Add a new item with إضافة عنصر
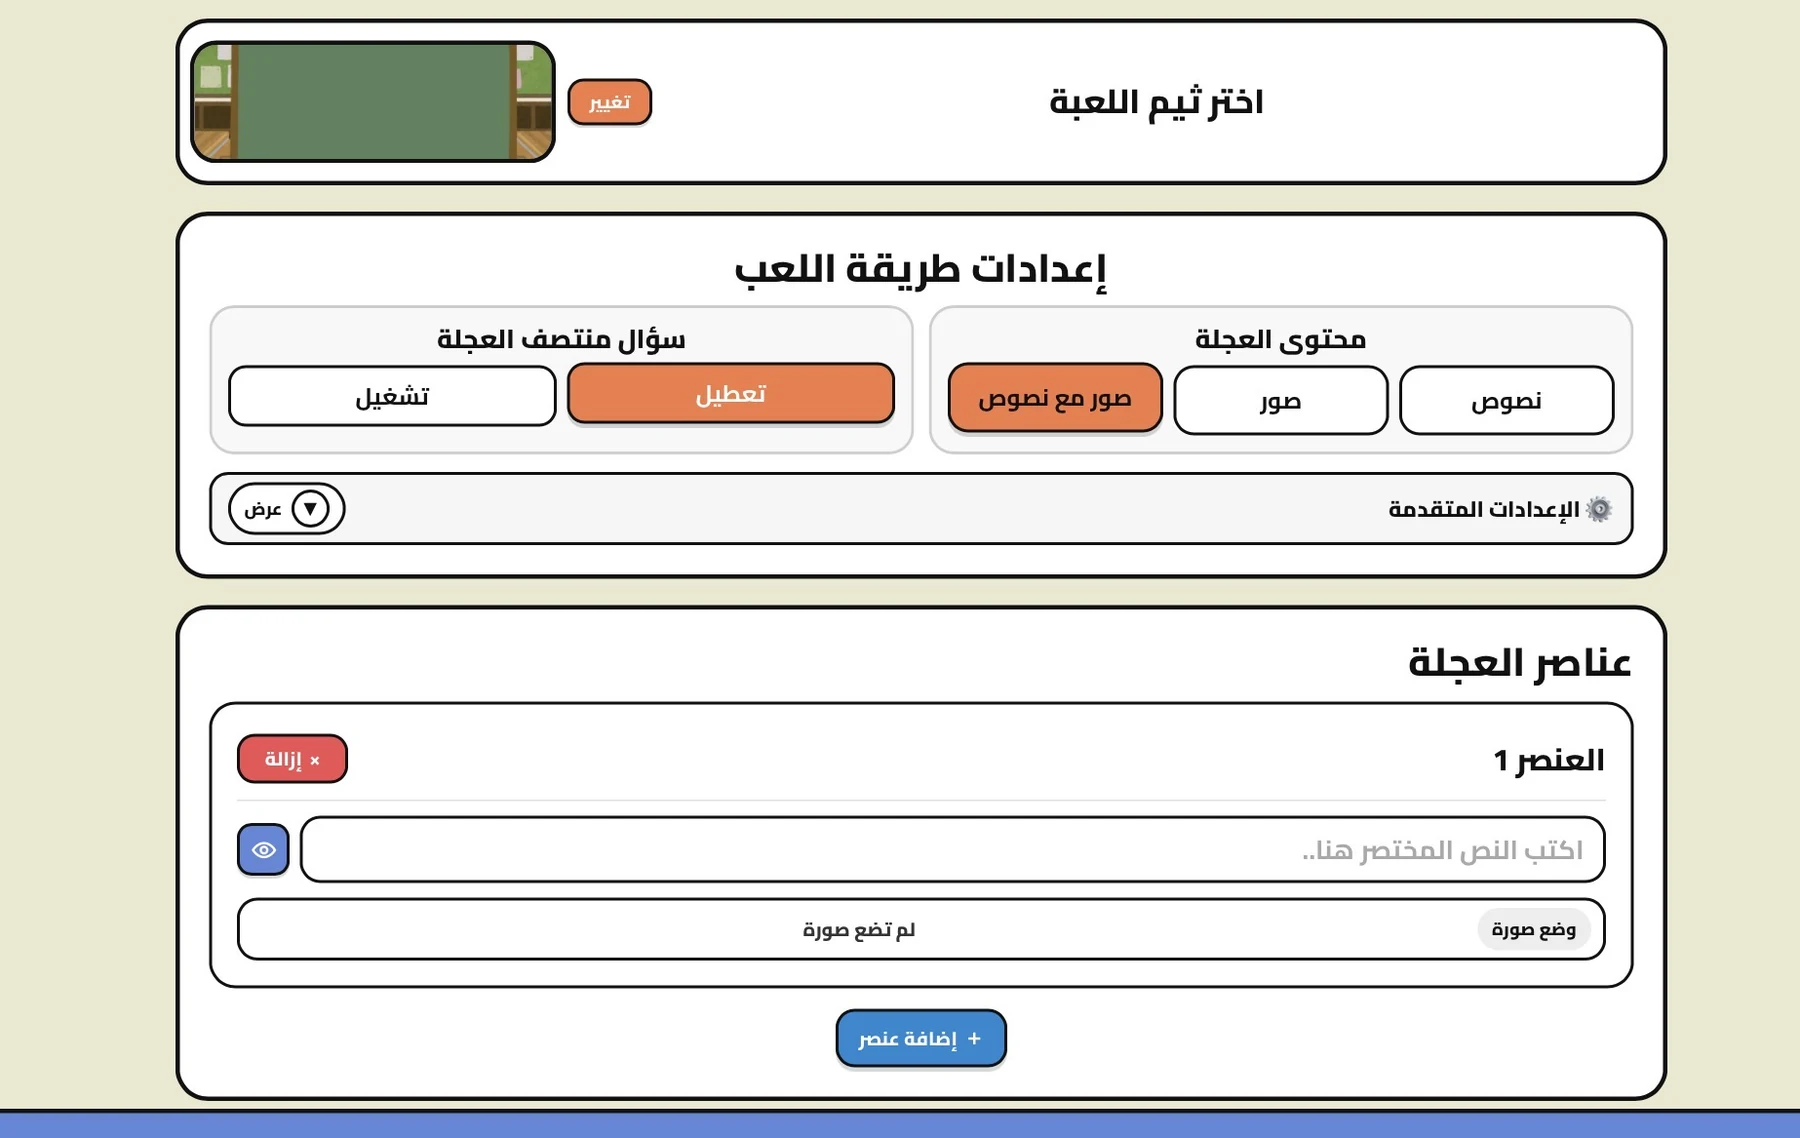 (921, 1038)
